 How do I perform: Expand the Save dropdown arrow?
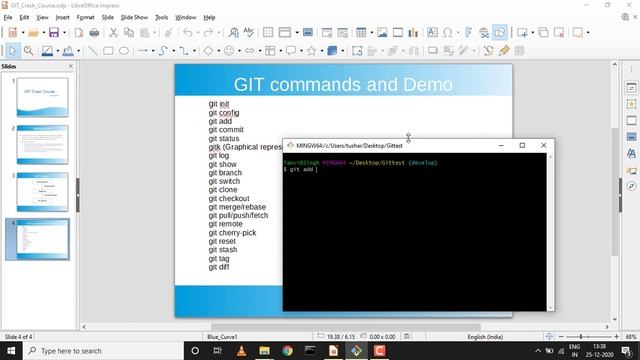point(64,33)
